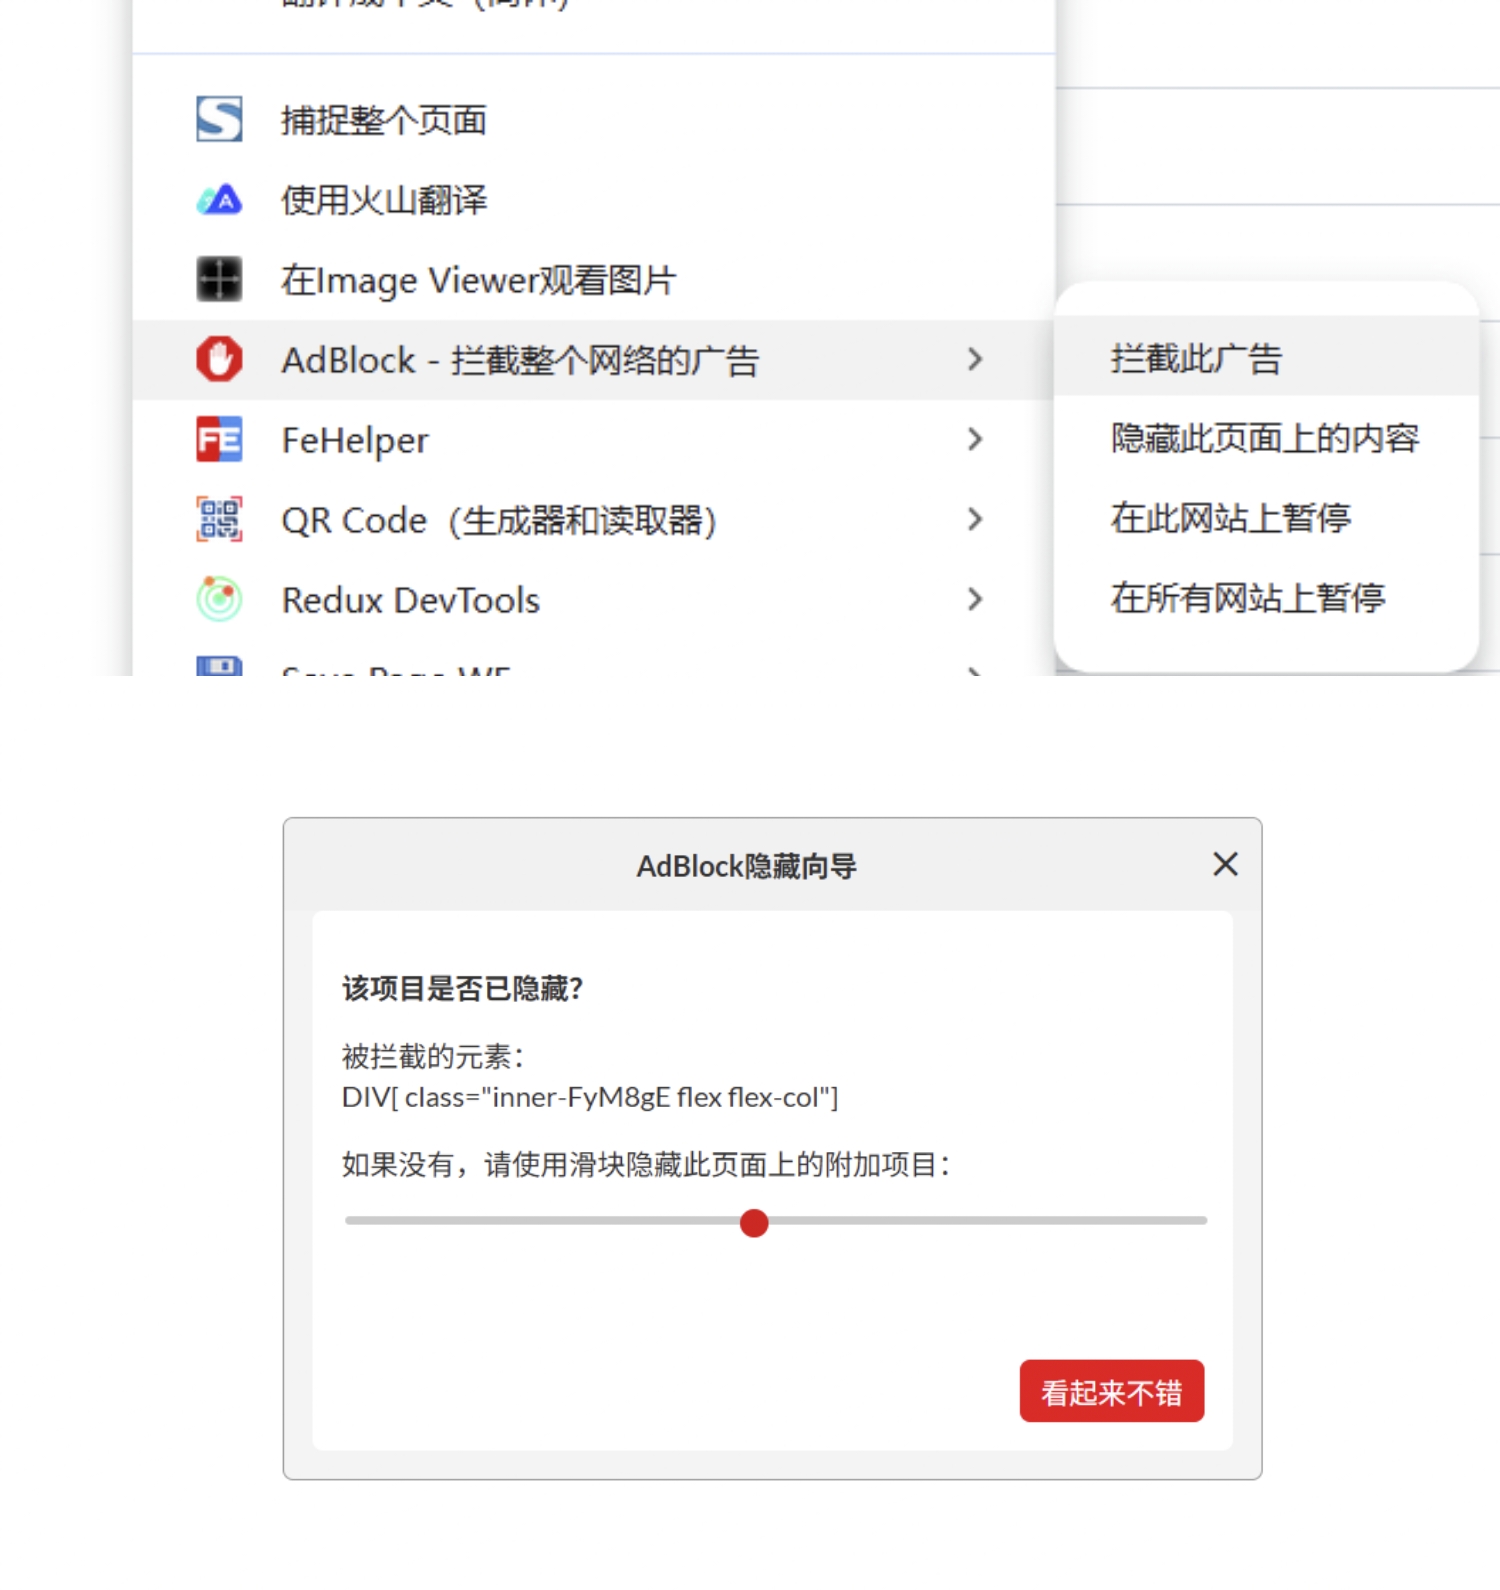Click the green Redux DevTools icon
The image size is (1500, 1590).
pyautogui.click(x=219, y=599)
